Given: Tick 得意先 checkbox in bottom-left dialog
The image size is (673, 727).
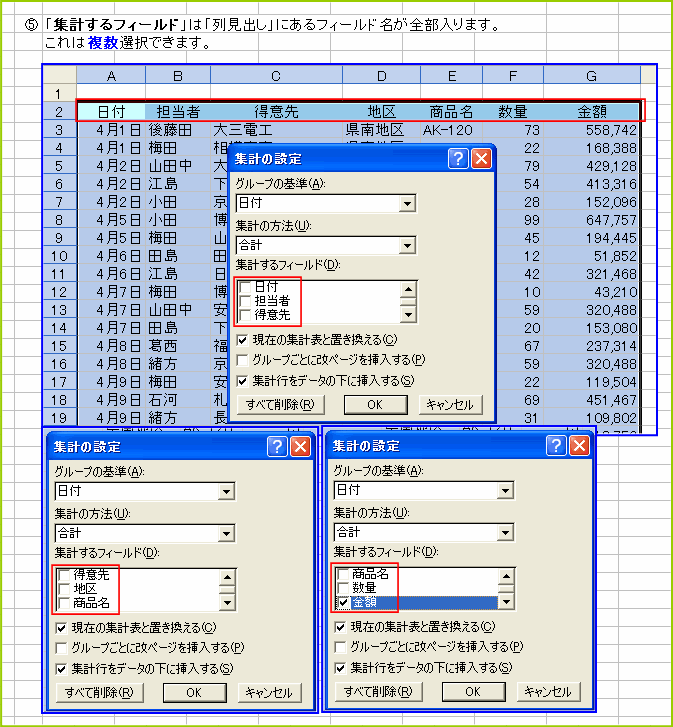Looking at the screenshot, I should (x=64, y=575).
